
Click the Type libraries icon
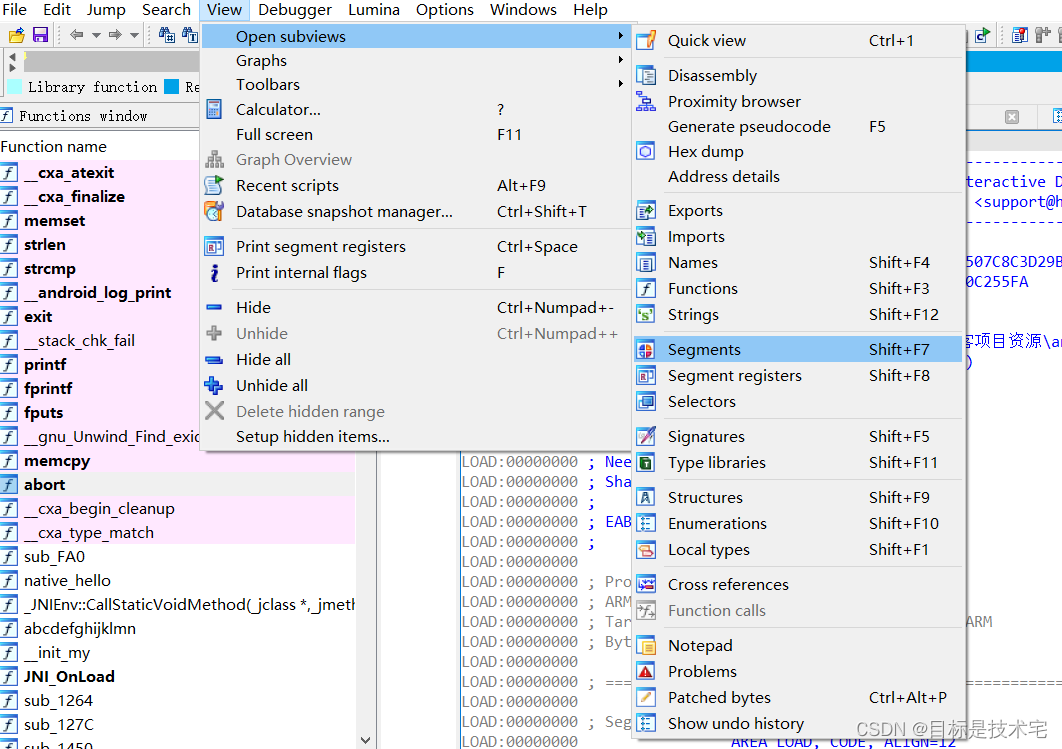click(646, 463)
